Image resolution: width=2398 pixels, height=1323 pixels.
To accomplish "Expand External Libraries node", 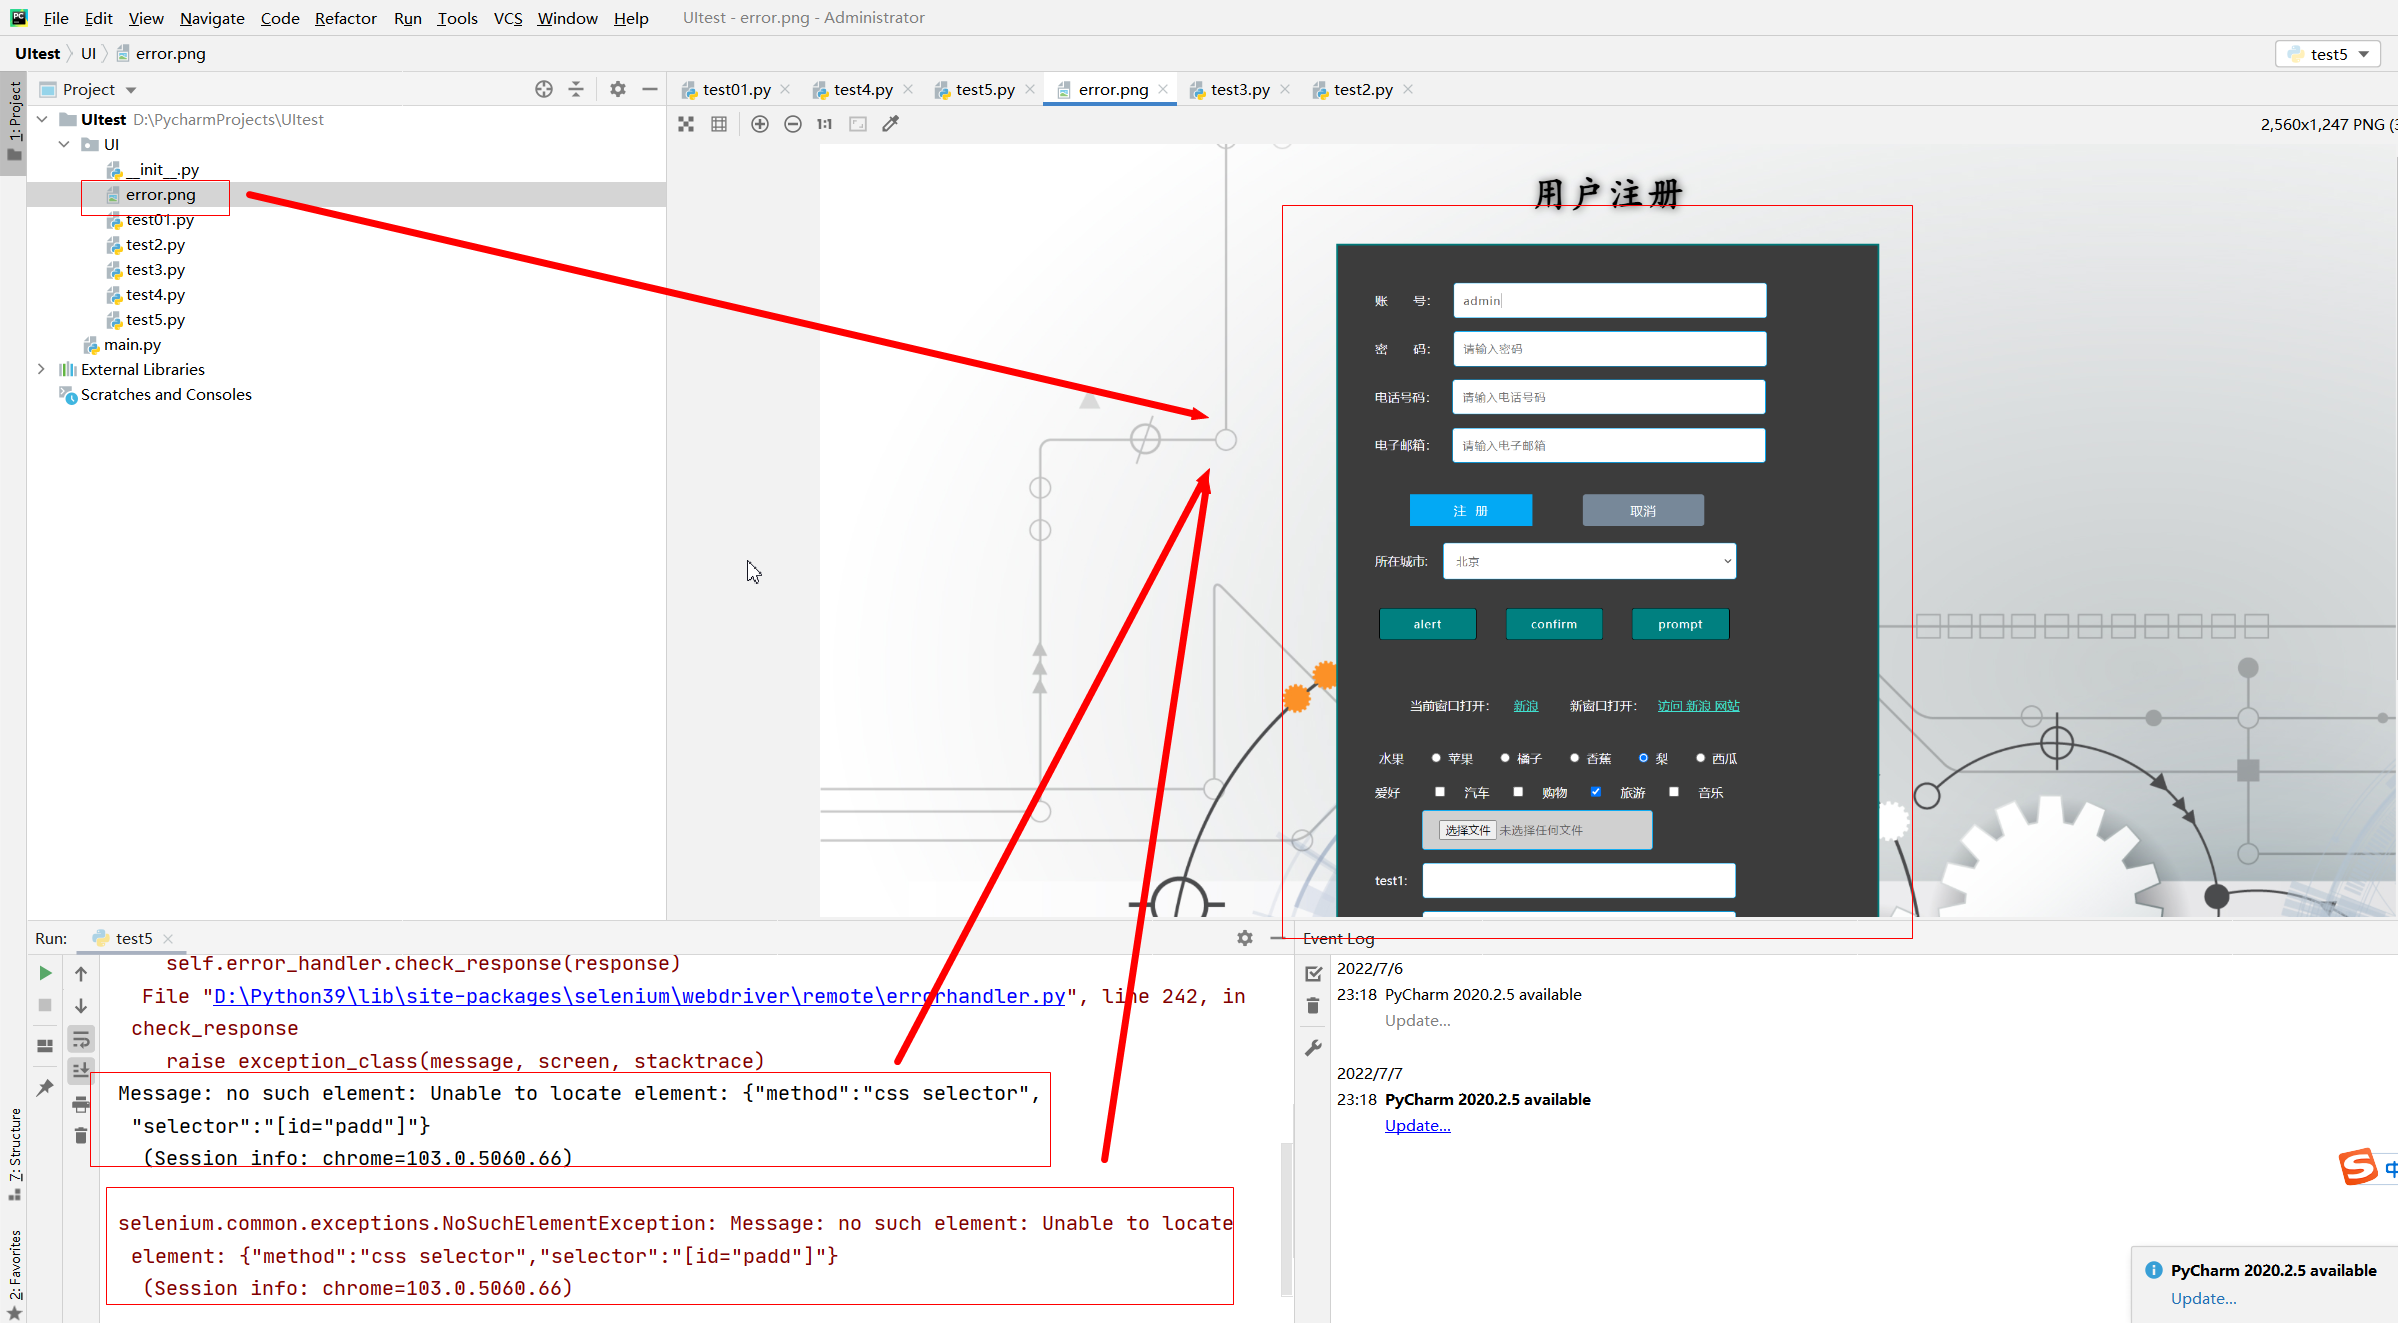I will (41, 369).
